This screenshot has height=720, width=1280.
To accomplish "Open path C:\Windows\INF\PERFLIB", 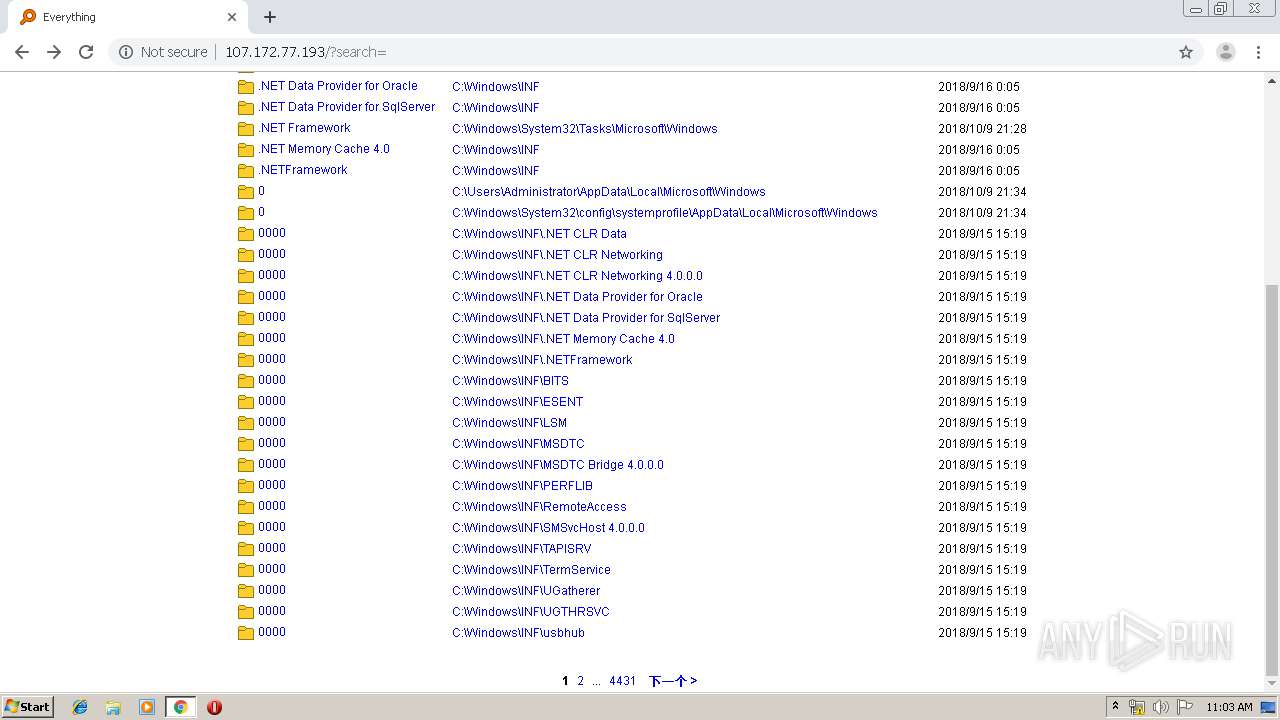I will click(x=522, y=486).
